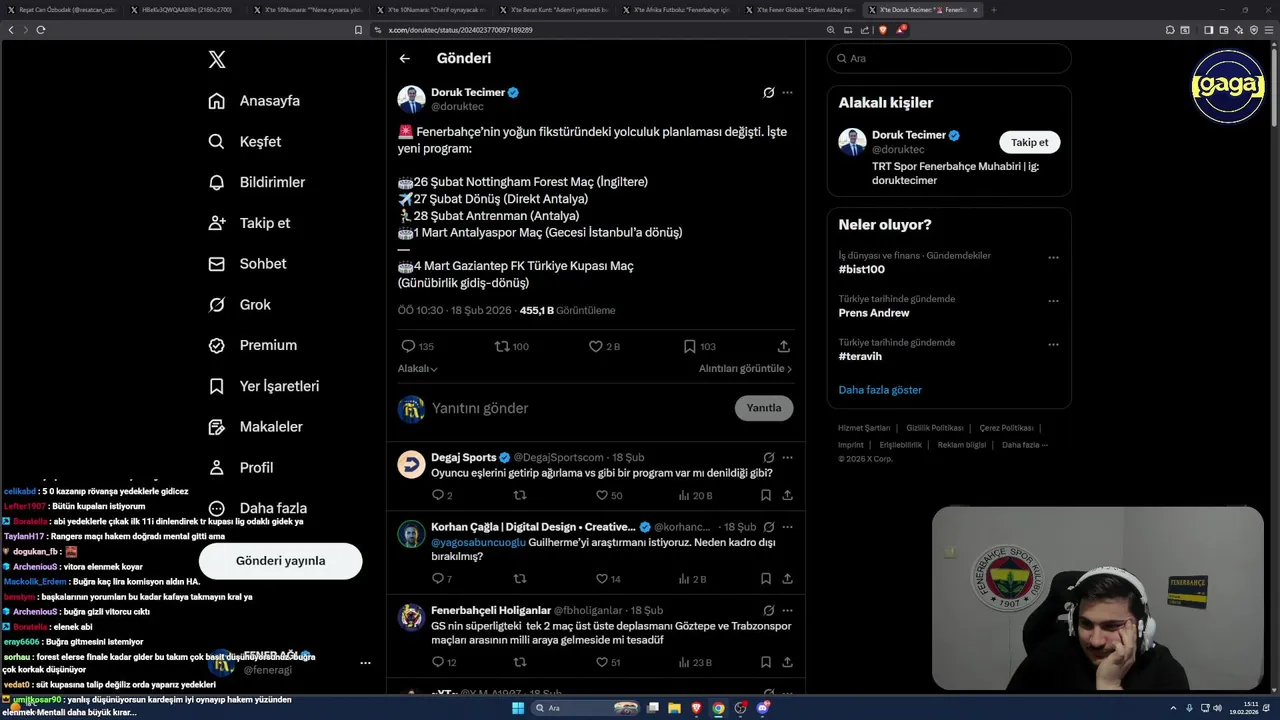
Task: Click the Grok icon on Doruk Tecimer's post
Action: [x=768, y=92]
